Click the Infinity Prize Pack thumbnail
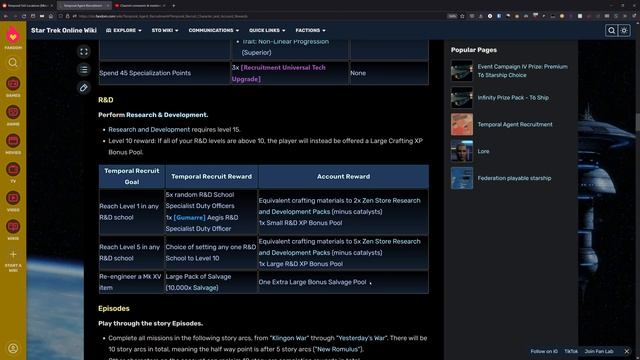The image size is (640, 360). tap(462, 98)
